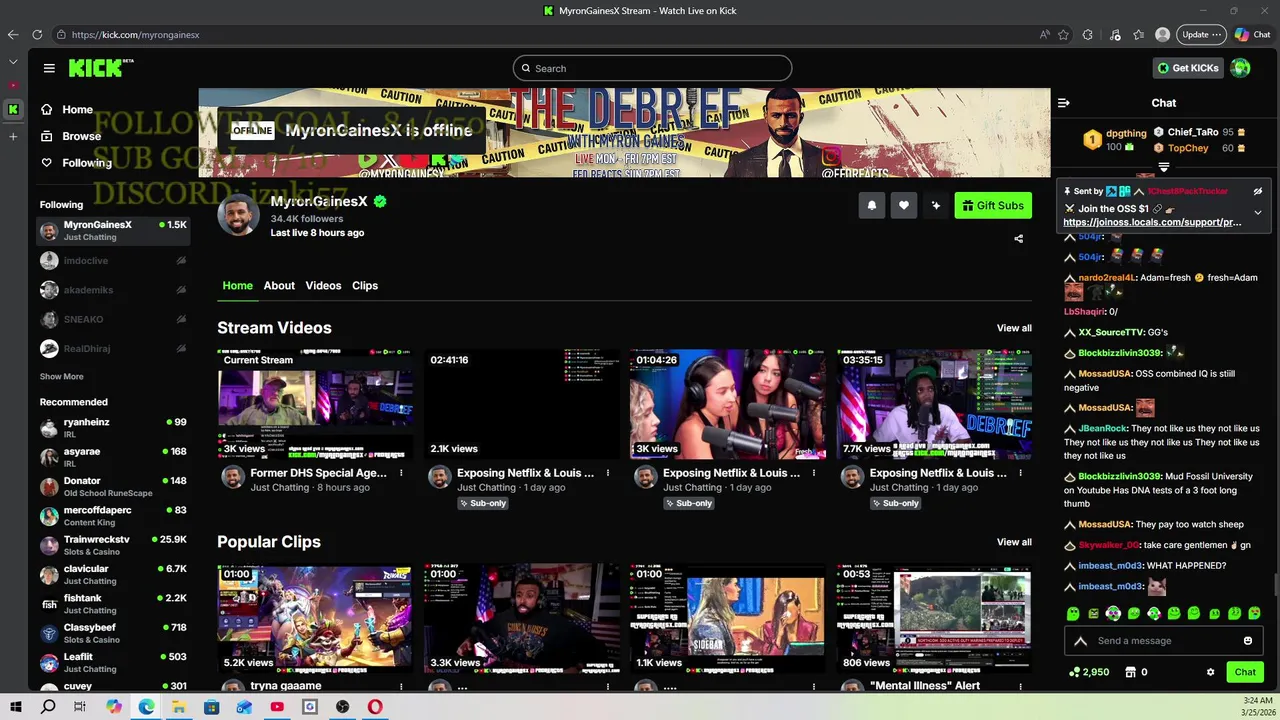This screenshot has width=1280, height=720.
Task: Open the YouTube taskbar icon
Action: tap(277, 707)
